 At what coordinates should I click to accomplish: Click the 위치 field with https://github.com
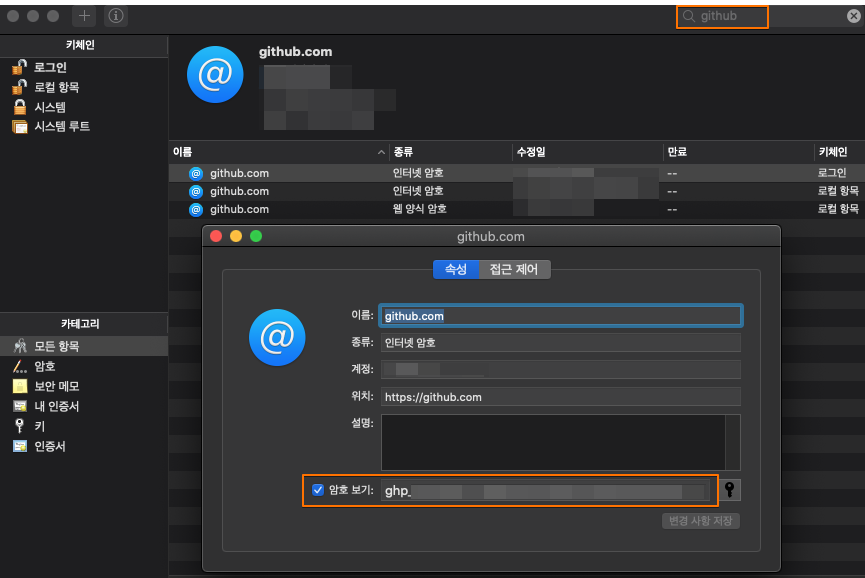coord(560,397)
